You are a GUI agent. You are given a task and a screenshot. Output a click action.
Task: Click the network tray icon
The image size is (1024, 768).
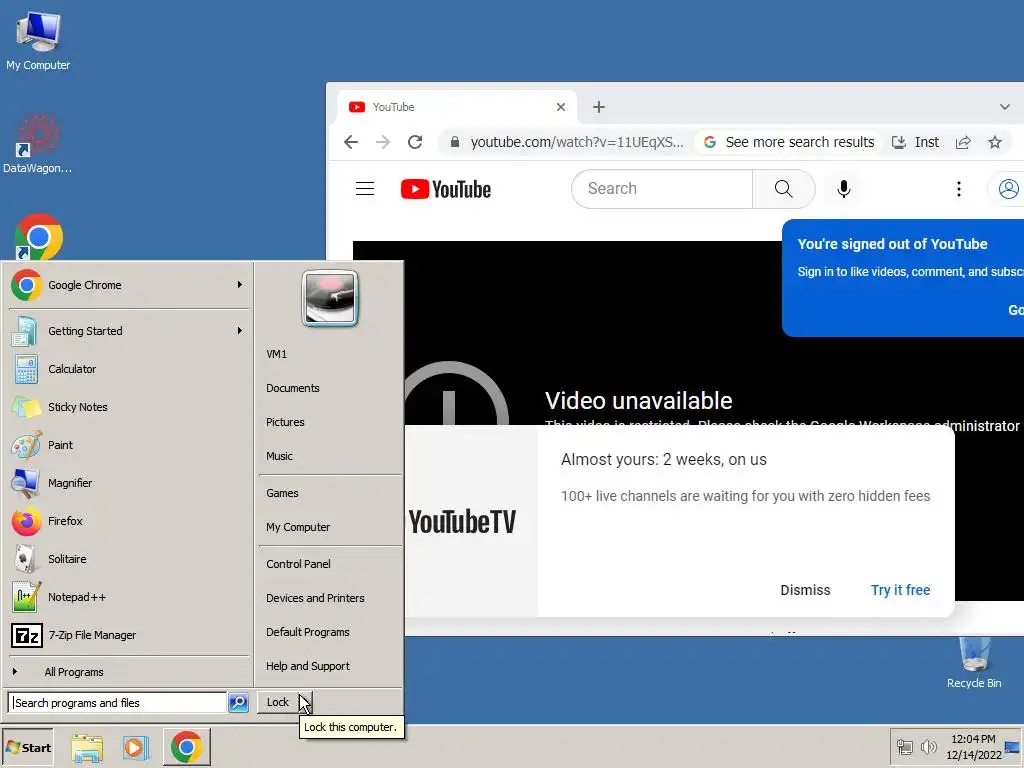click(904, 747)
